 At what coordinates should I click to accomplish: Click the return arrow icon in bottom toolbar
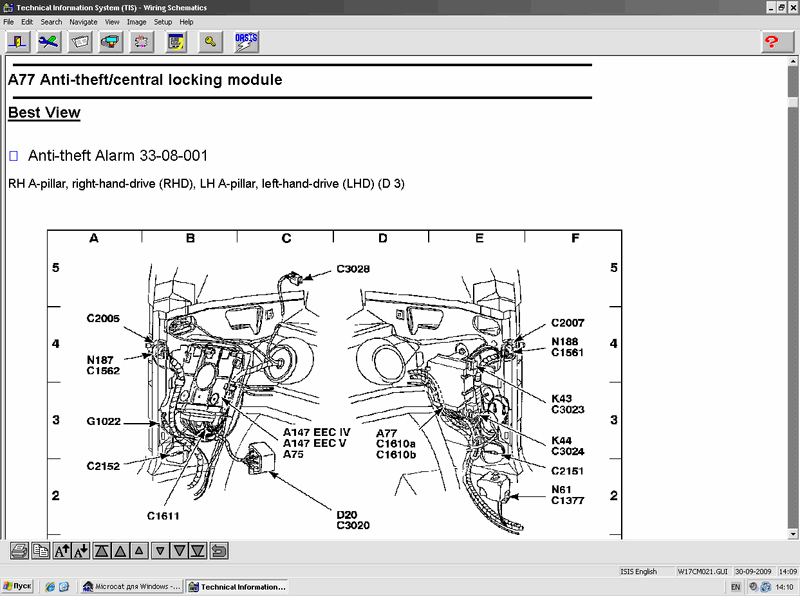point(219,550)
